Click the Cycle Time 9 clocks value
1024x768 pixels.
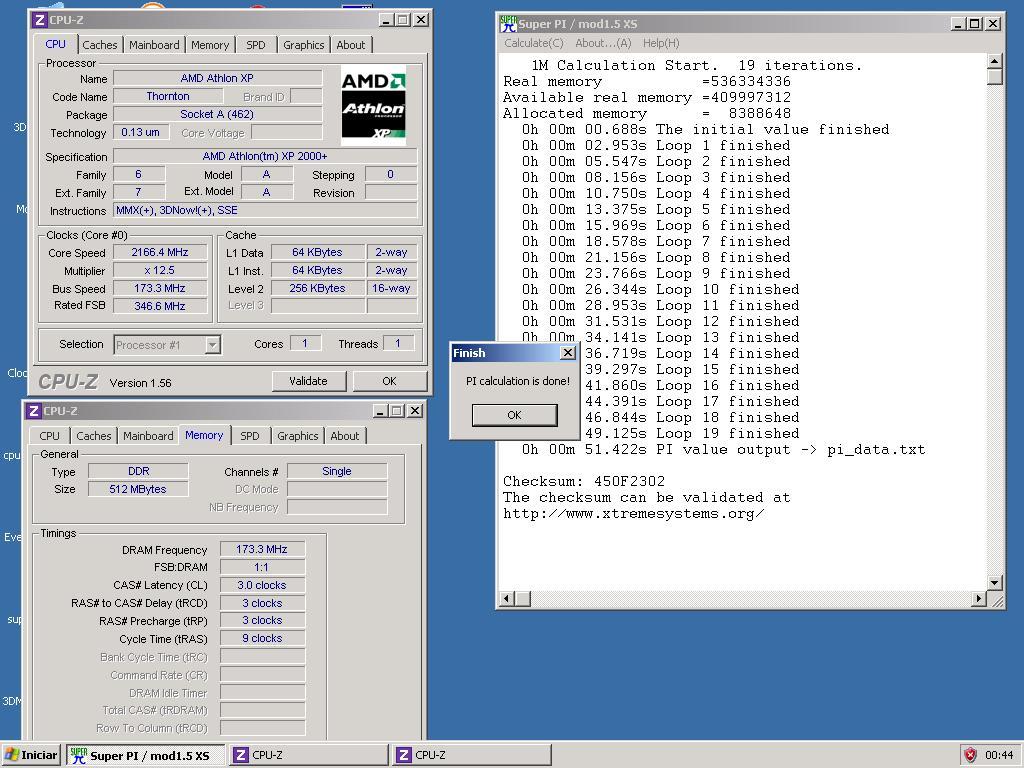(x=262, y=638)
